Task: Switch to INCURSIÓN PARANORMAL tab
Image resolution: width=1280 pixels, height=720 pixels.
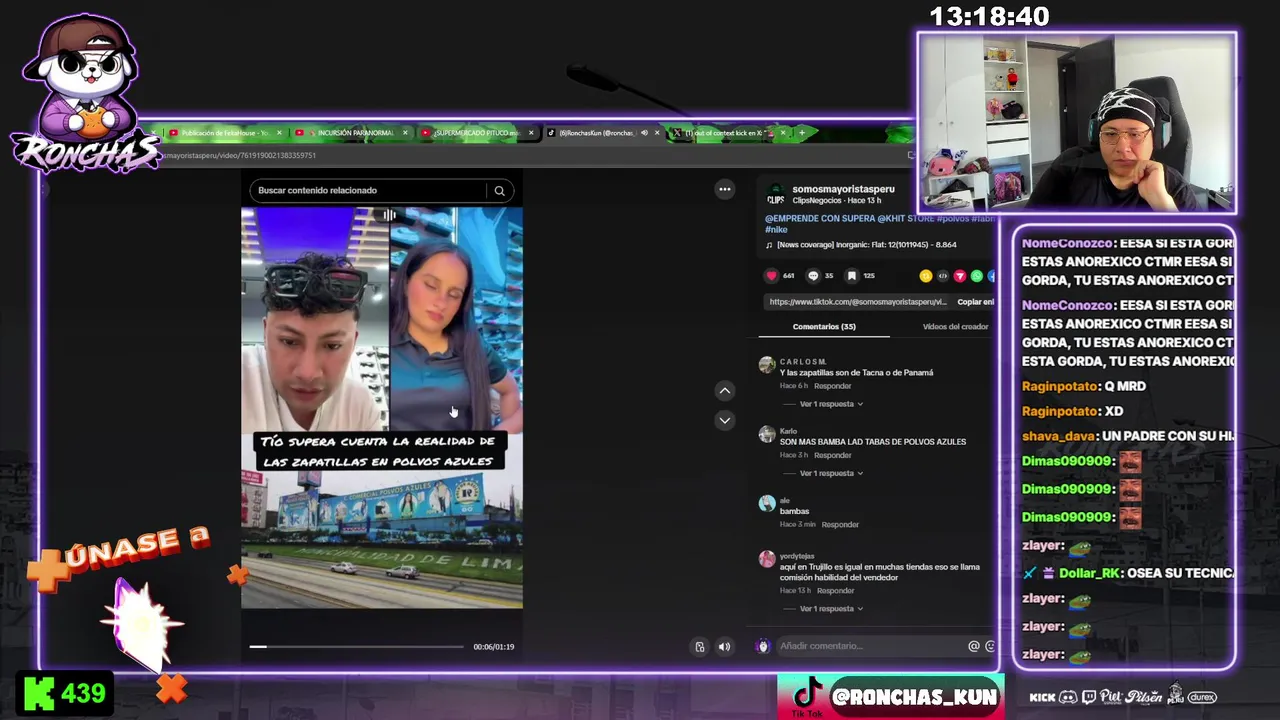Action: [352, 133]
